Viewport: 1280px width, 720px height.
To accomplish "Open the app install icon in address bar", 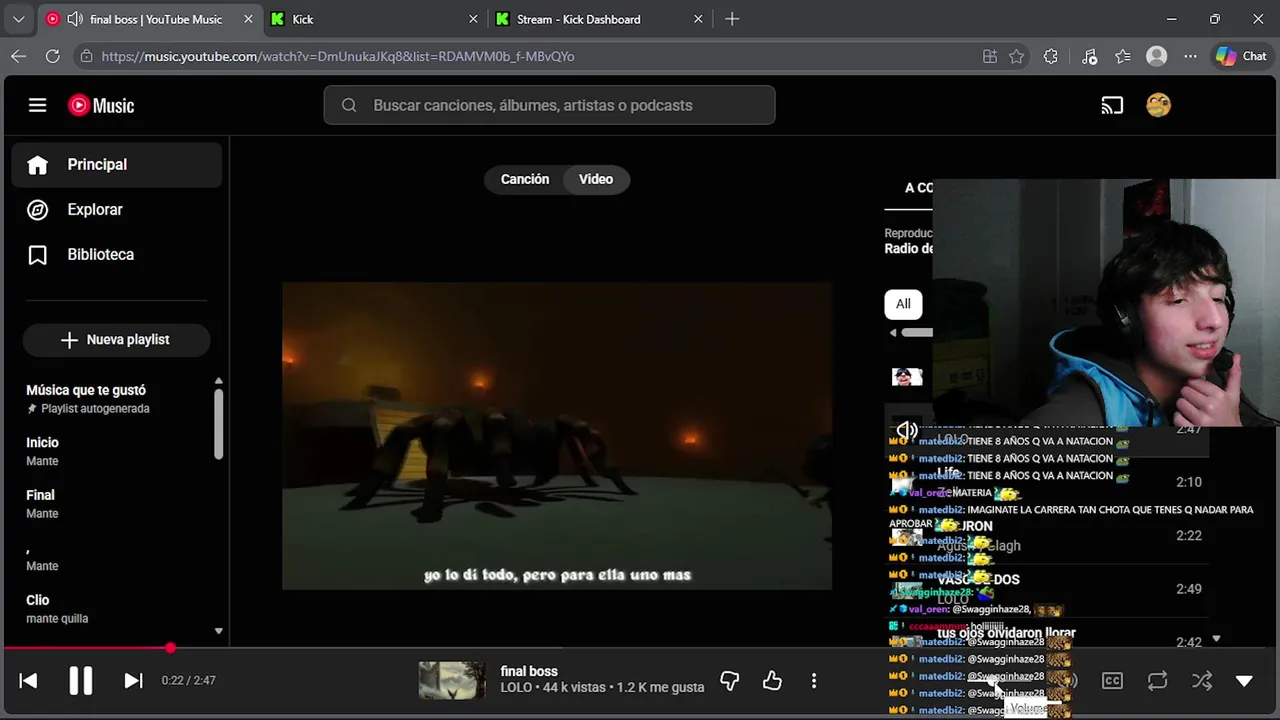I will point(989,56).
